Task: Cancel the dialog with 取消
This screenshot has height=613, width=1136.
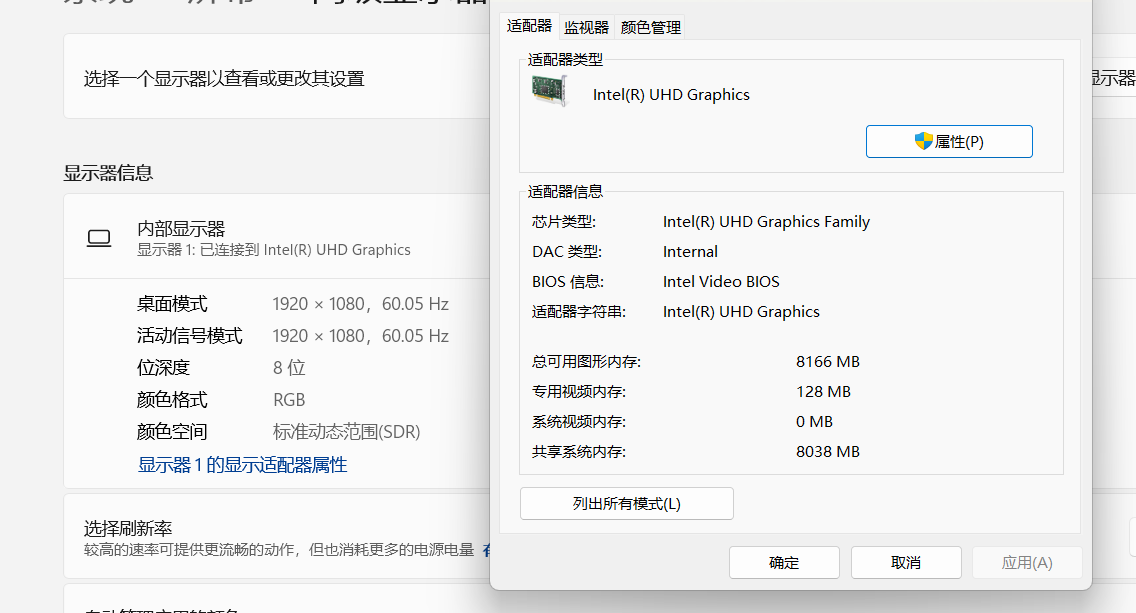Action: coord(906,562)
